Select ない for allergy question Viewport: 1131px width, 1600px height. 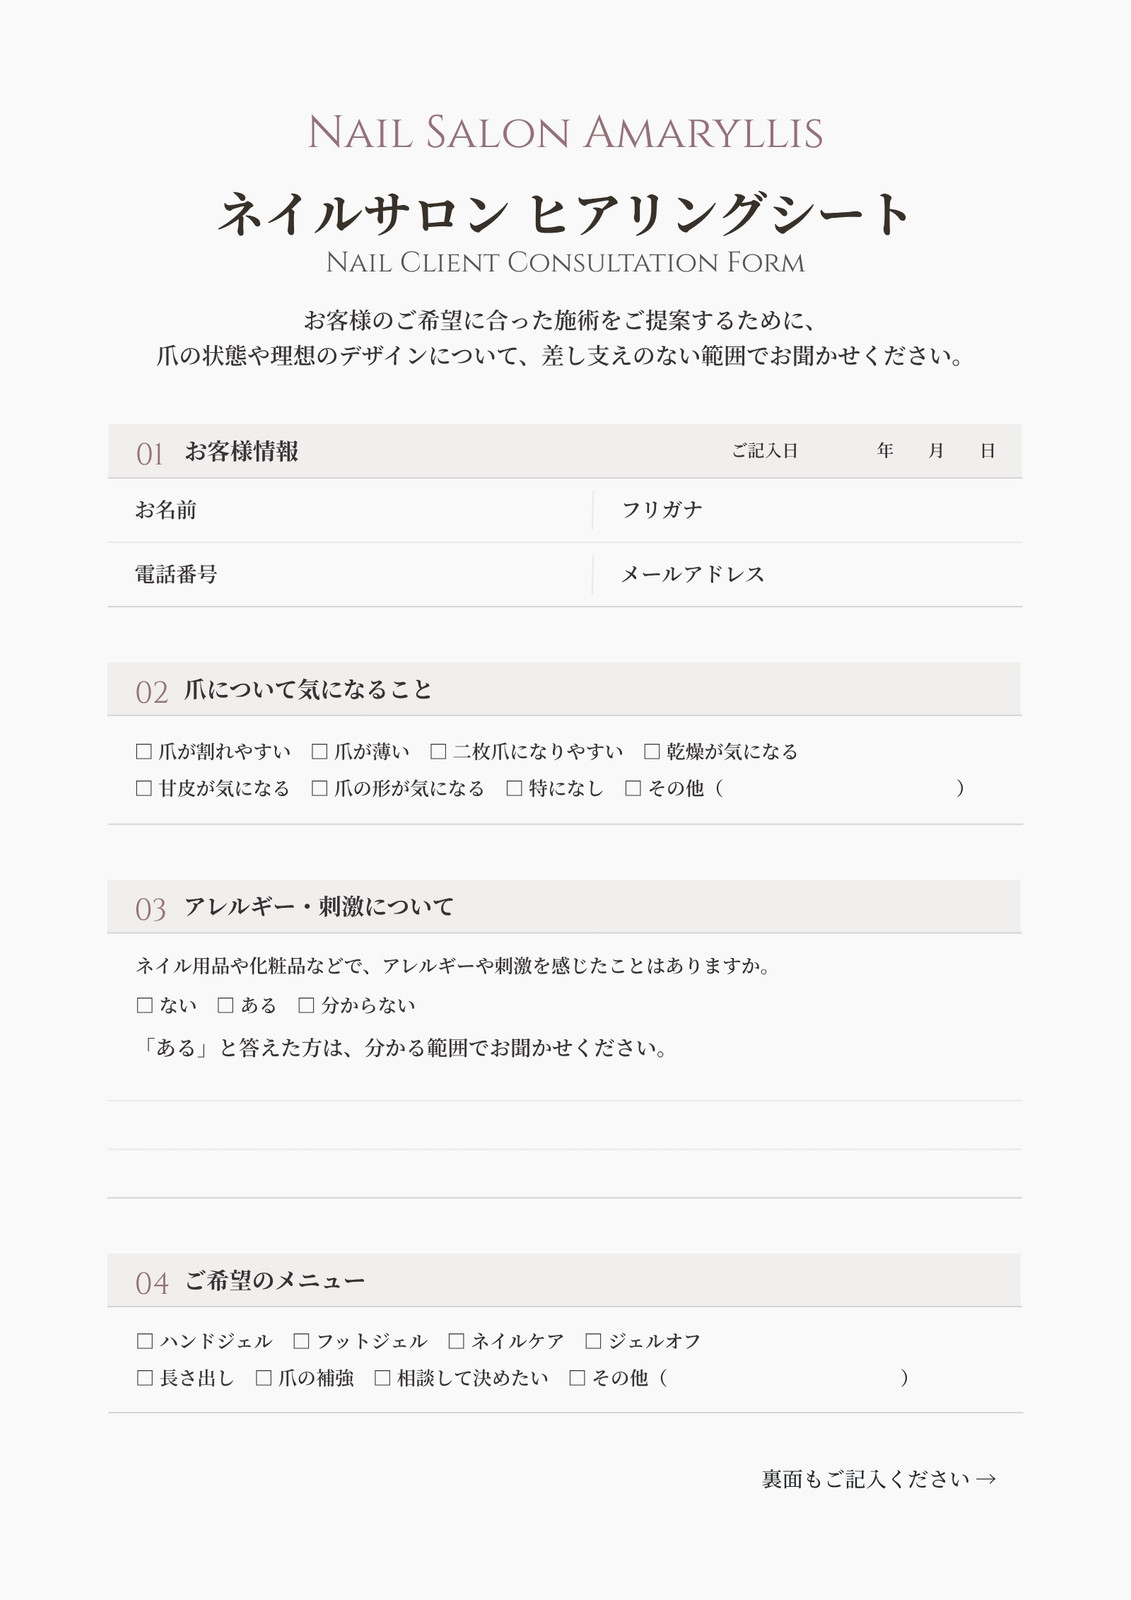click(145, 1005)
